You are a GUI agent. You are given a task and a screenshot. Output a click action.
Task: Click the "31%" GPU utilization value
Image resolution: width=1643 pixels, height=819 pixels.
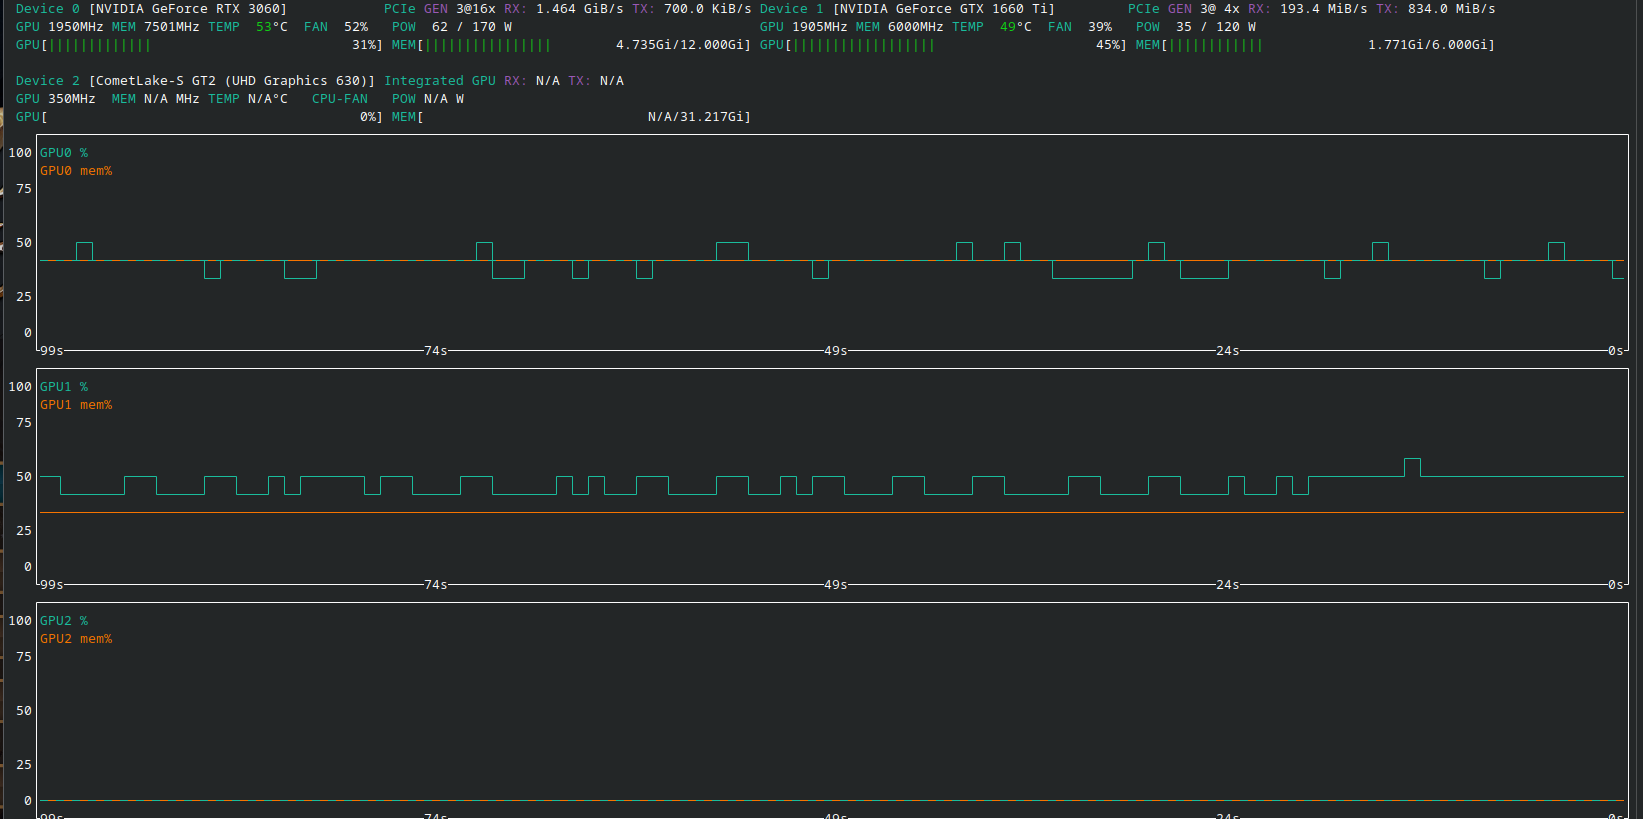coord(364,45)
